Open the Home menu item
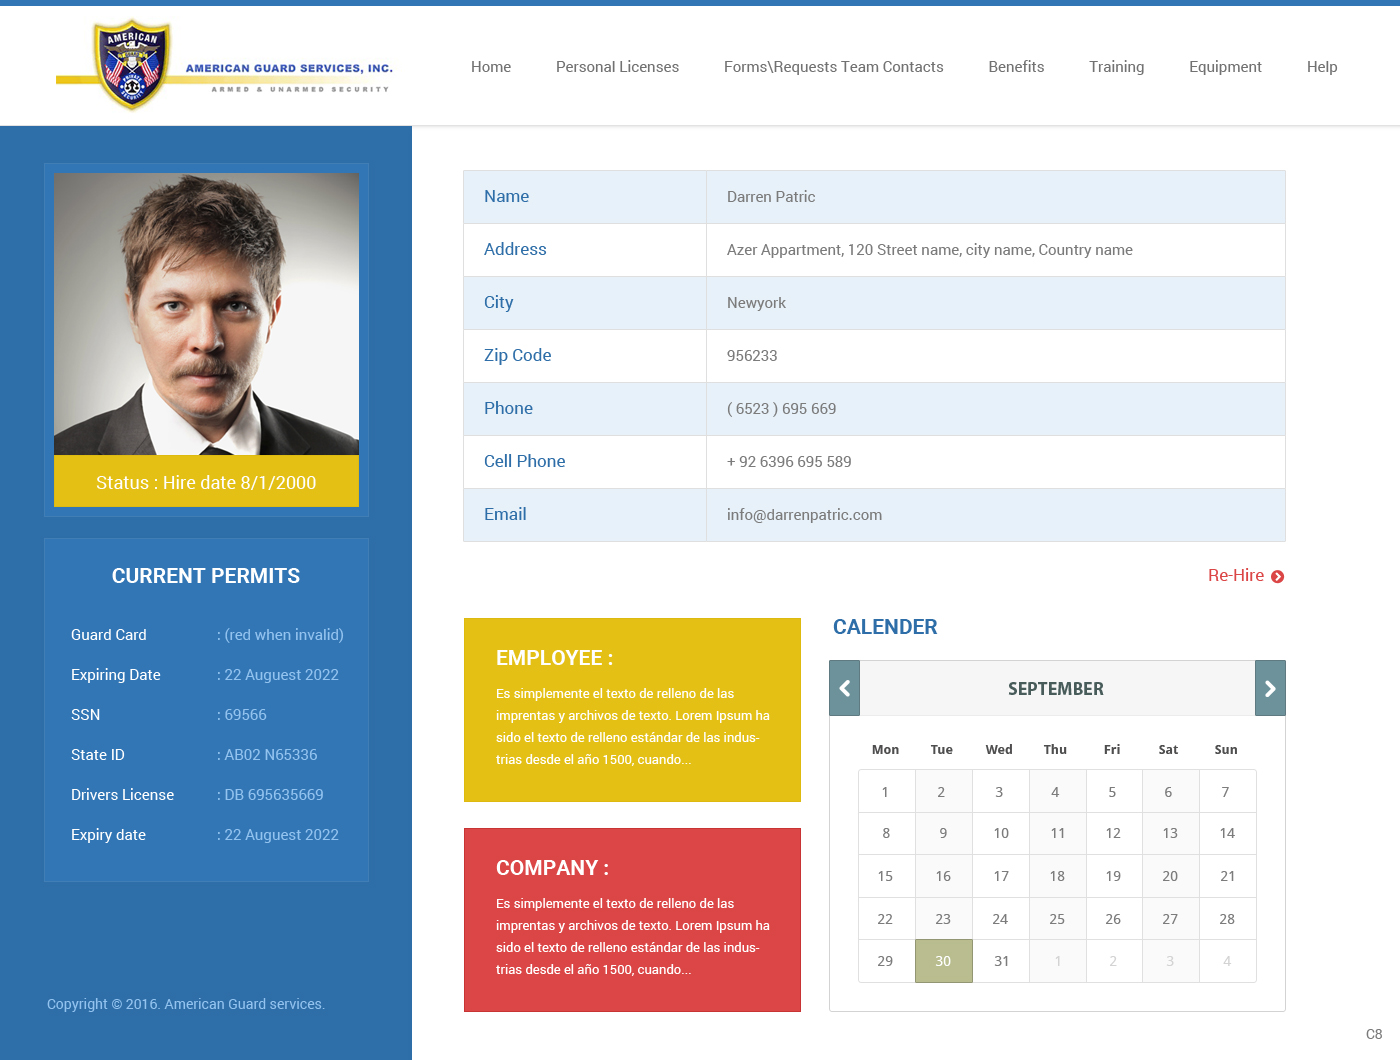 (491, 66)
